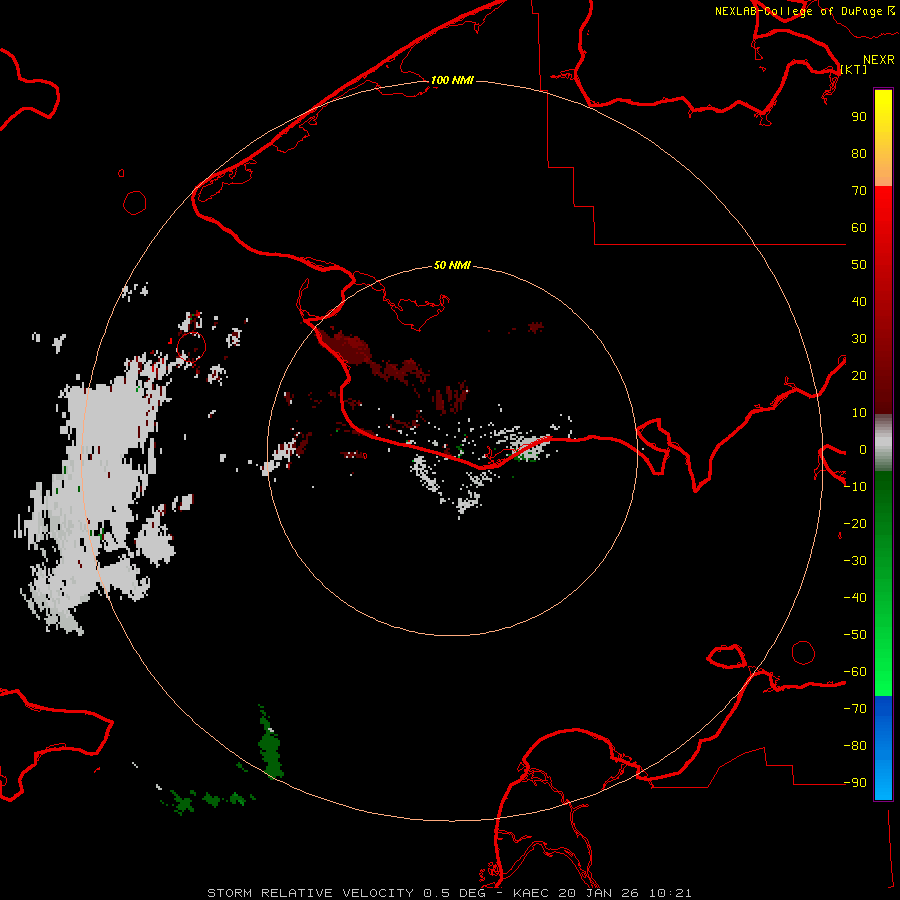900x900 pixels.
Task: Click the 100 NMI range ring label
Action: [x=452, y=80]
